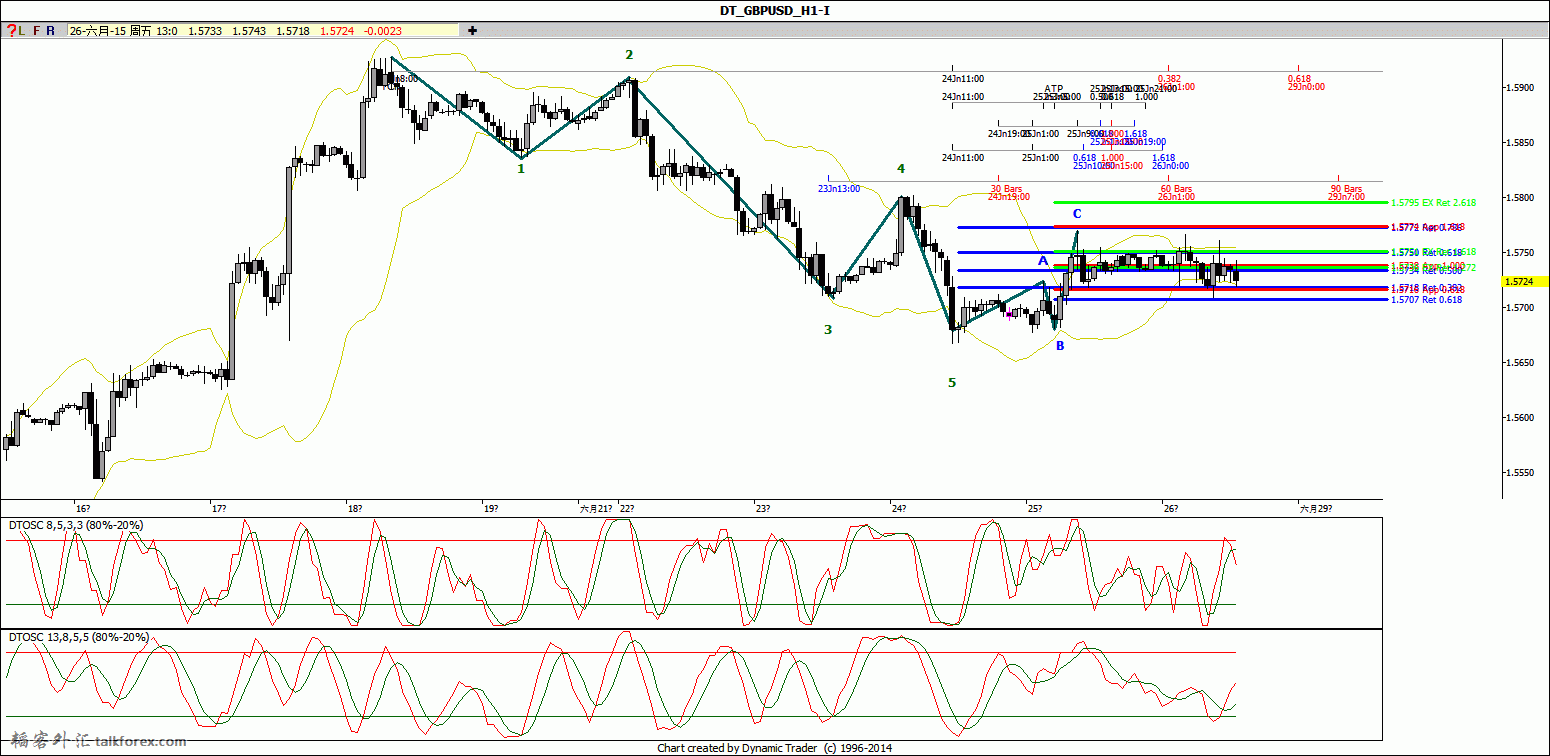Click the 26-六月-15 date readout
The height and width of the screenshot is (756, 1550).
coord(97,32)
